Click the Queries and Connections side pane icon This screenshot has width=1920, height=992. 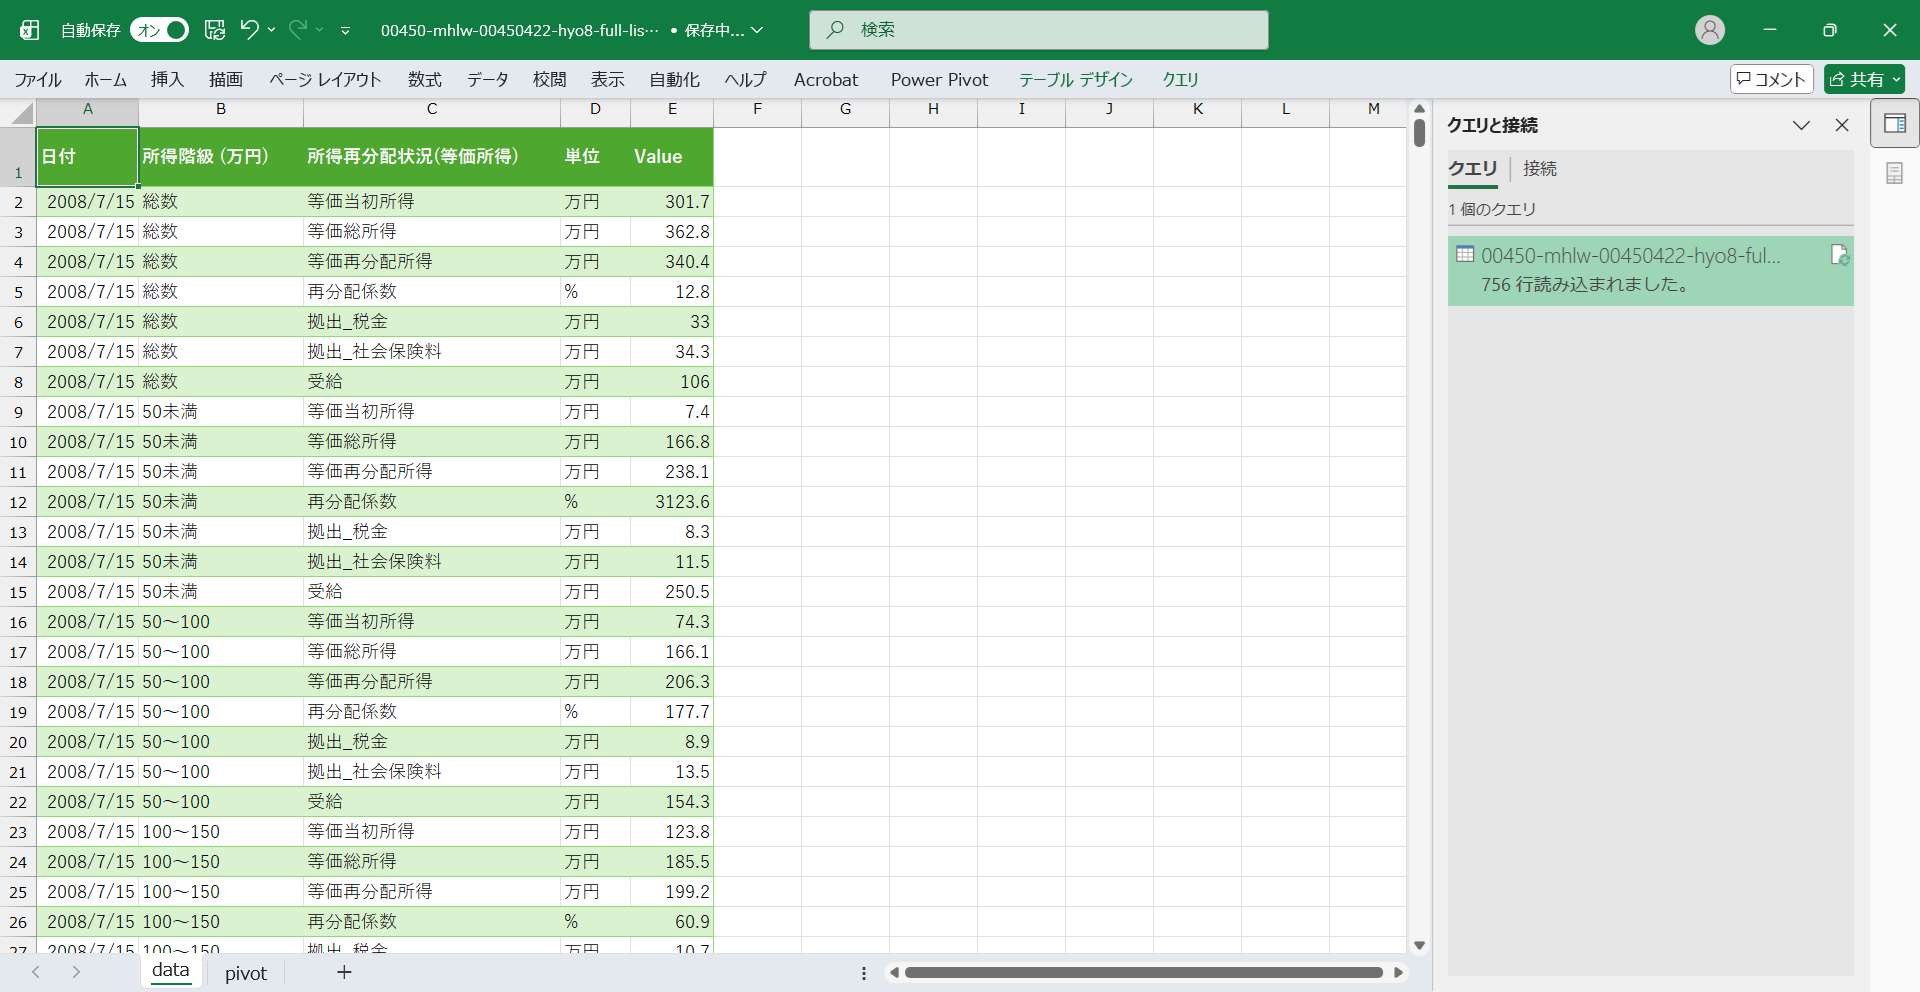[1894, 124]
